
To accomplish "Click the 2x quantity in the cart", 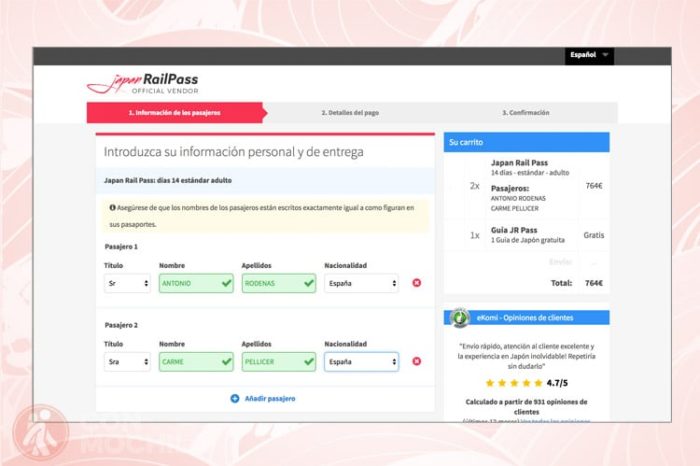I will point(475,186).
